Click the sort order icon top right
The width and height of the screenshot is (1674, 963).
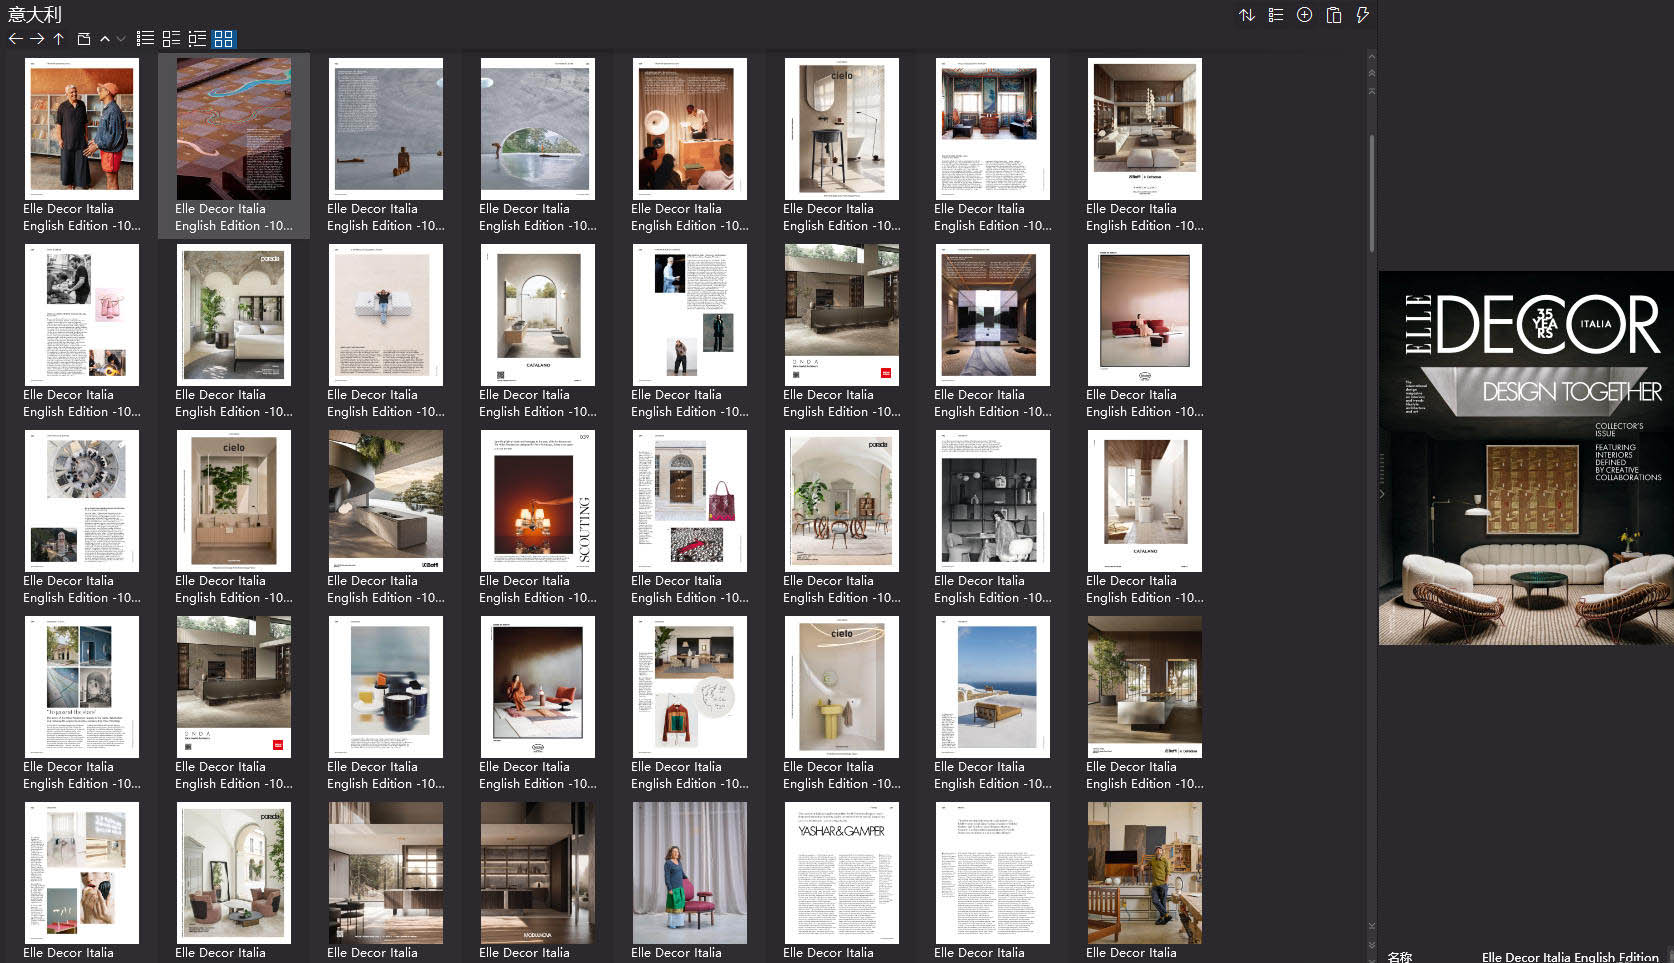click(x=1247, y=15)
